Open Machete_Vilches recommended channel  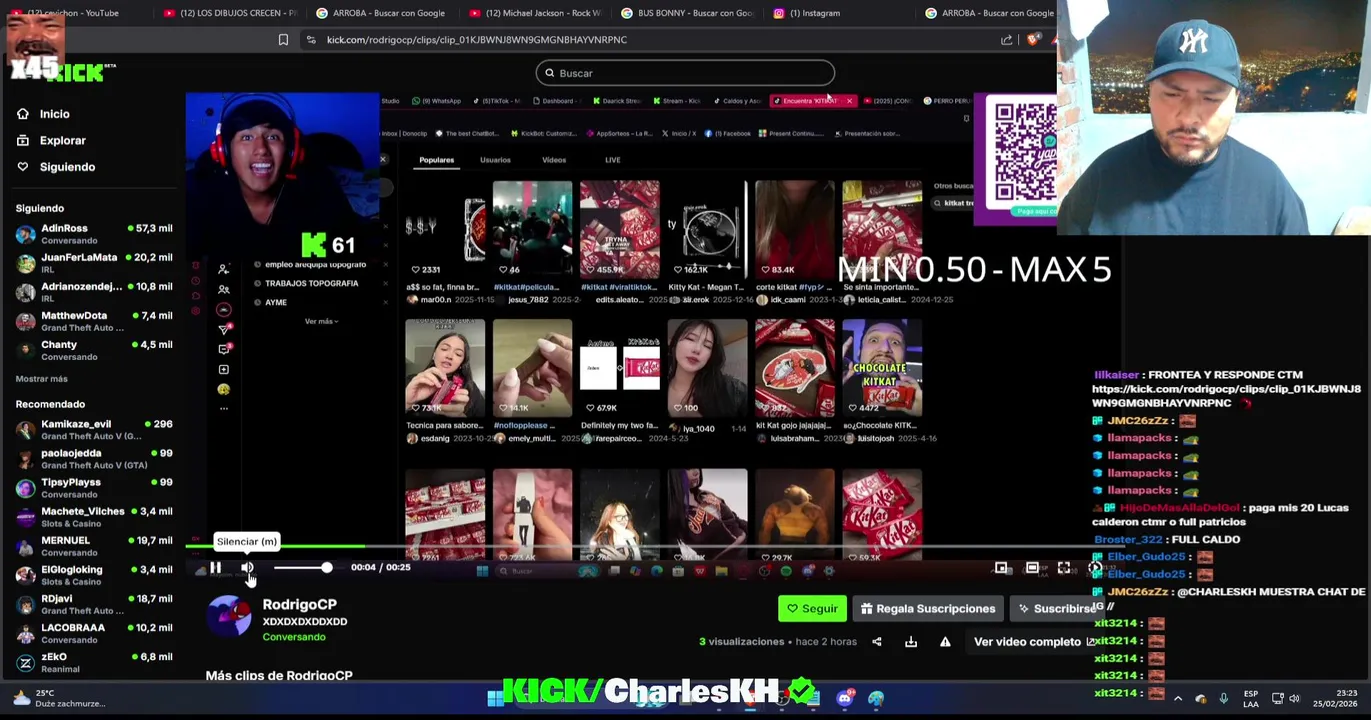point(94,517)
